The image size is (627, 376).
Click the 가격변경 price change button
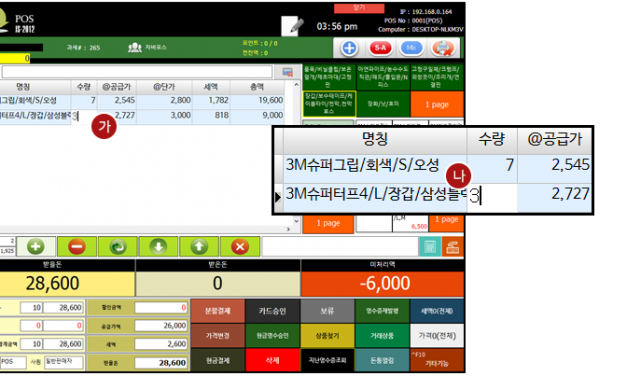point(218,336)
